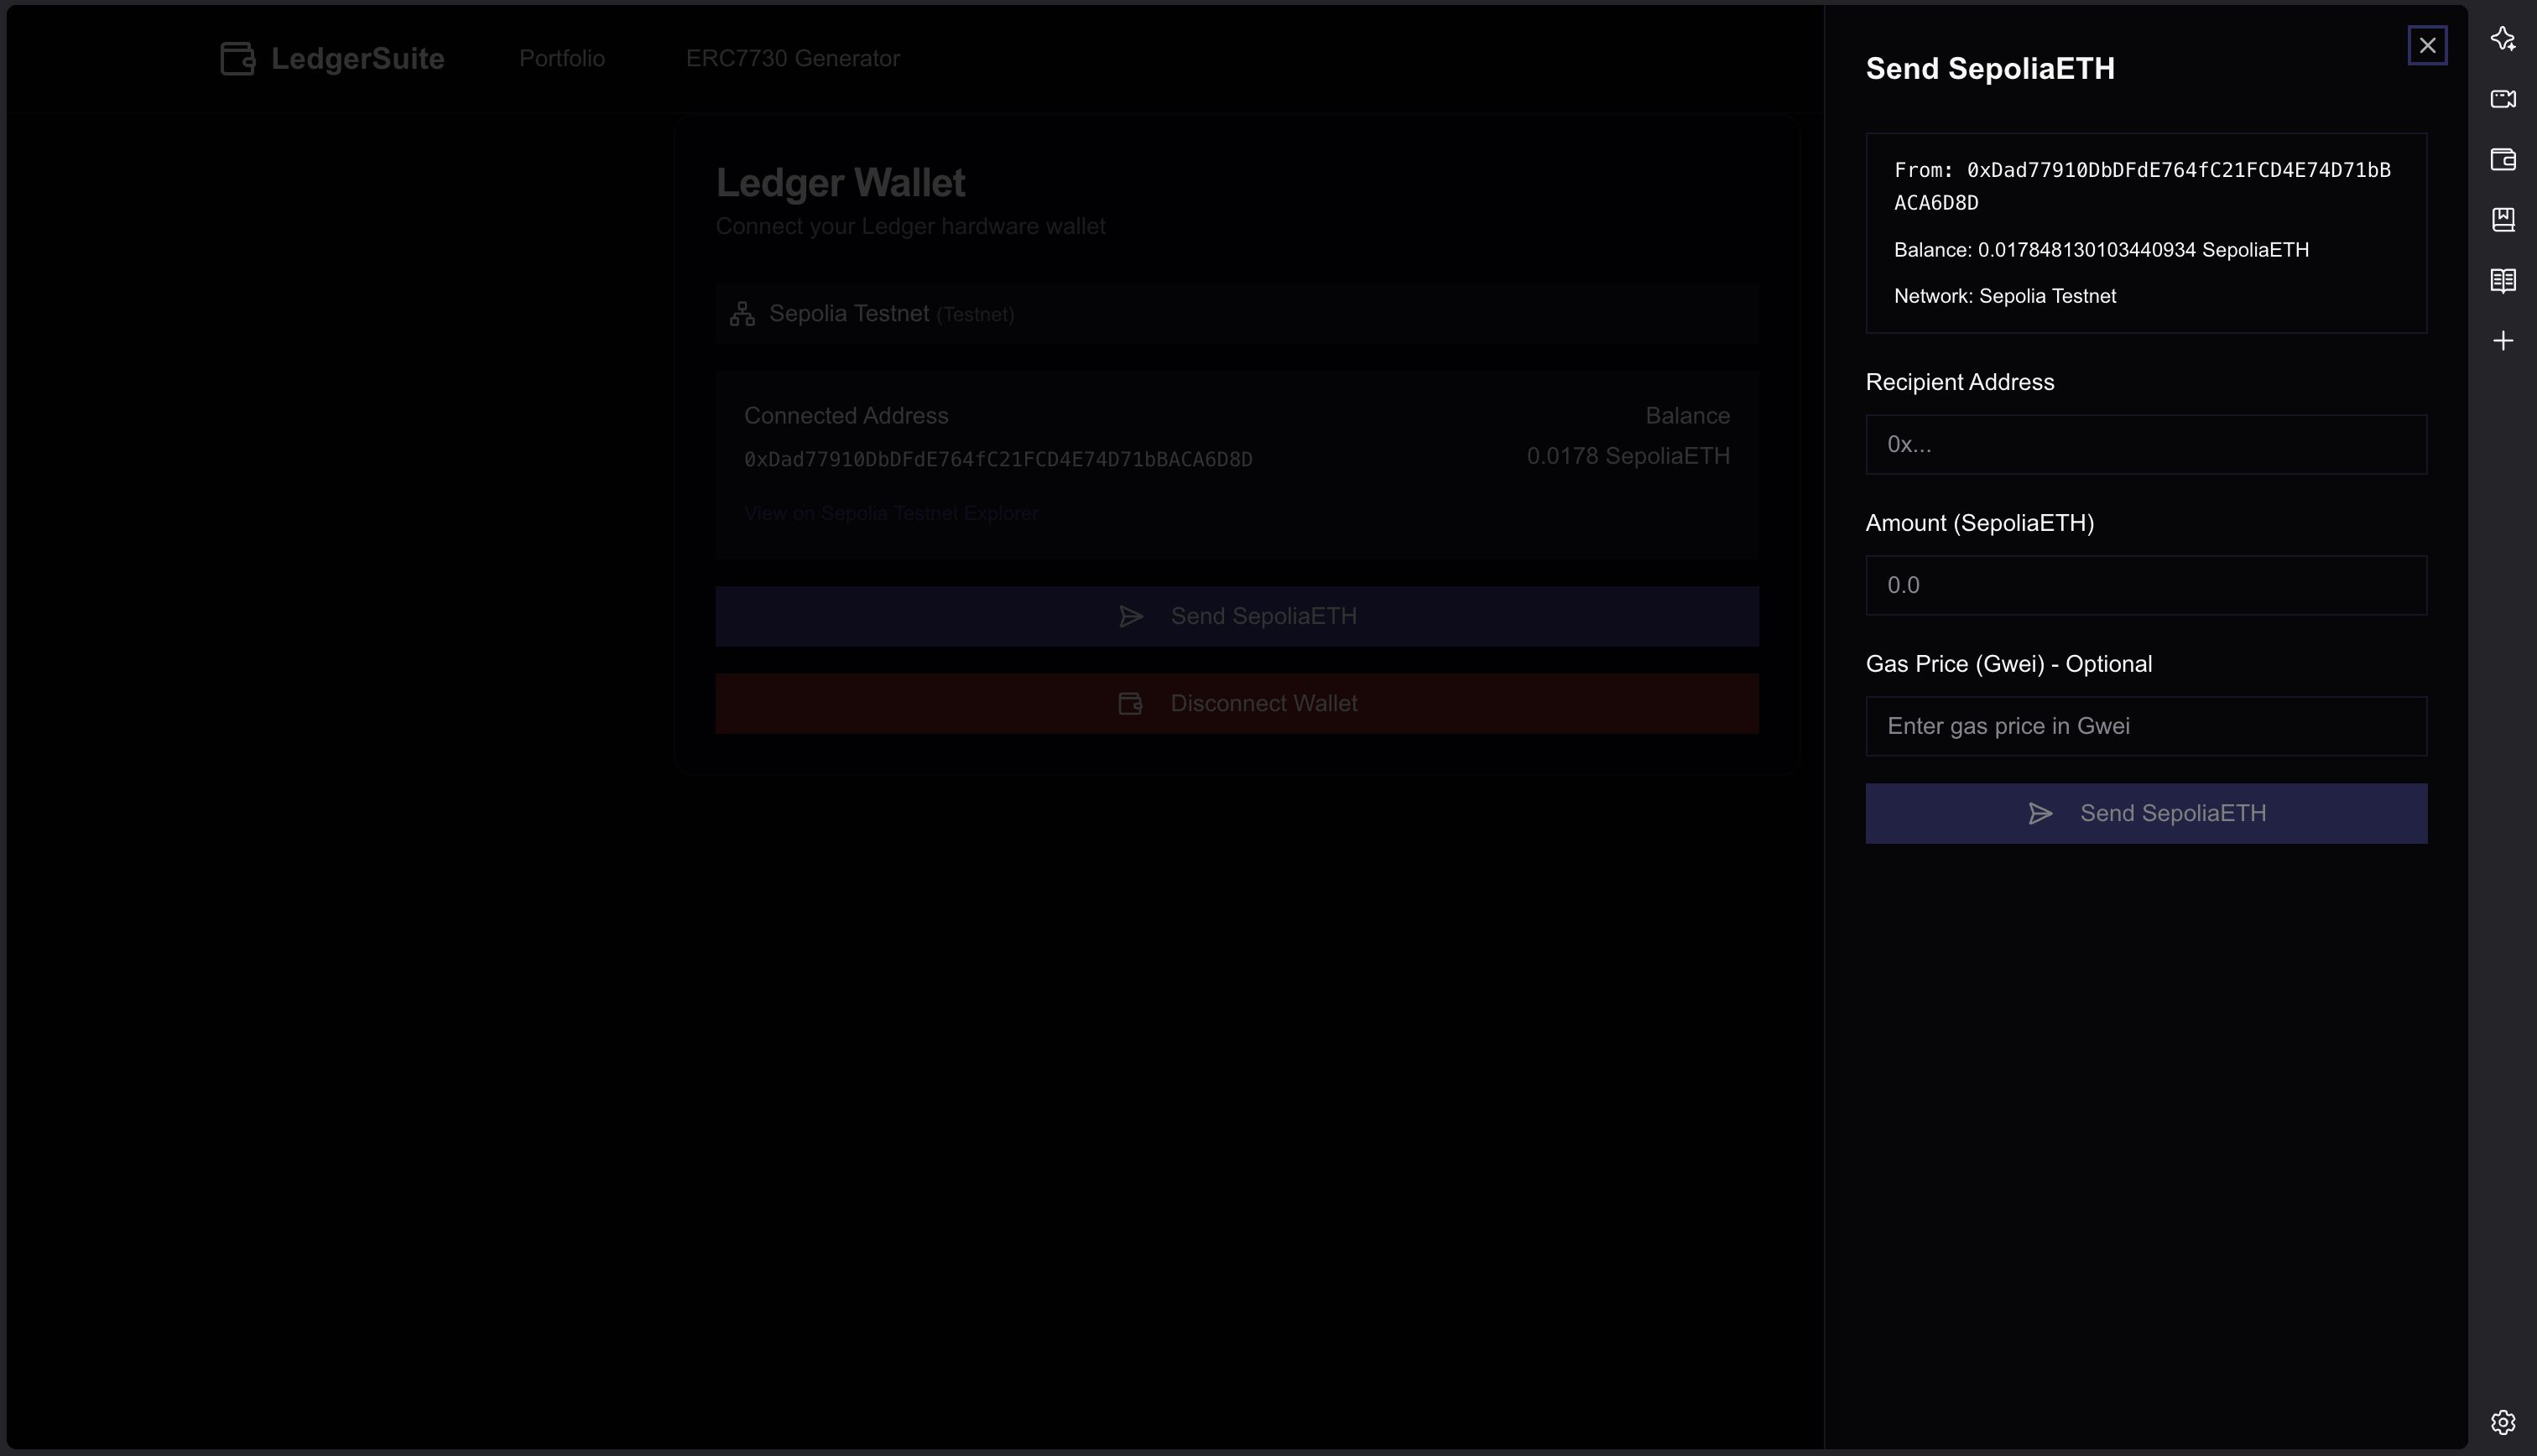Select the From address text in panel
Image resolution: width=2537 pixels, height=1456 pixels.
[2142, 186]
